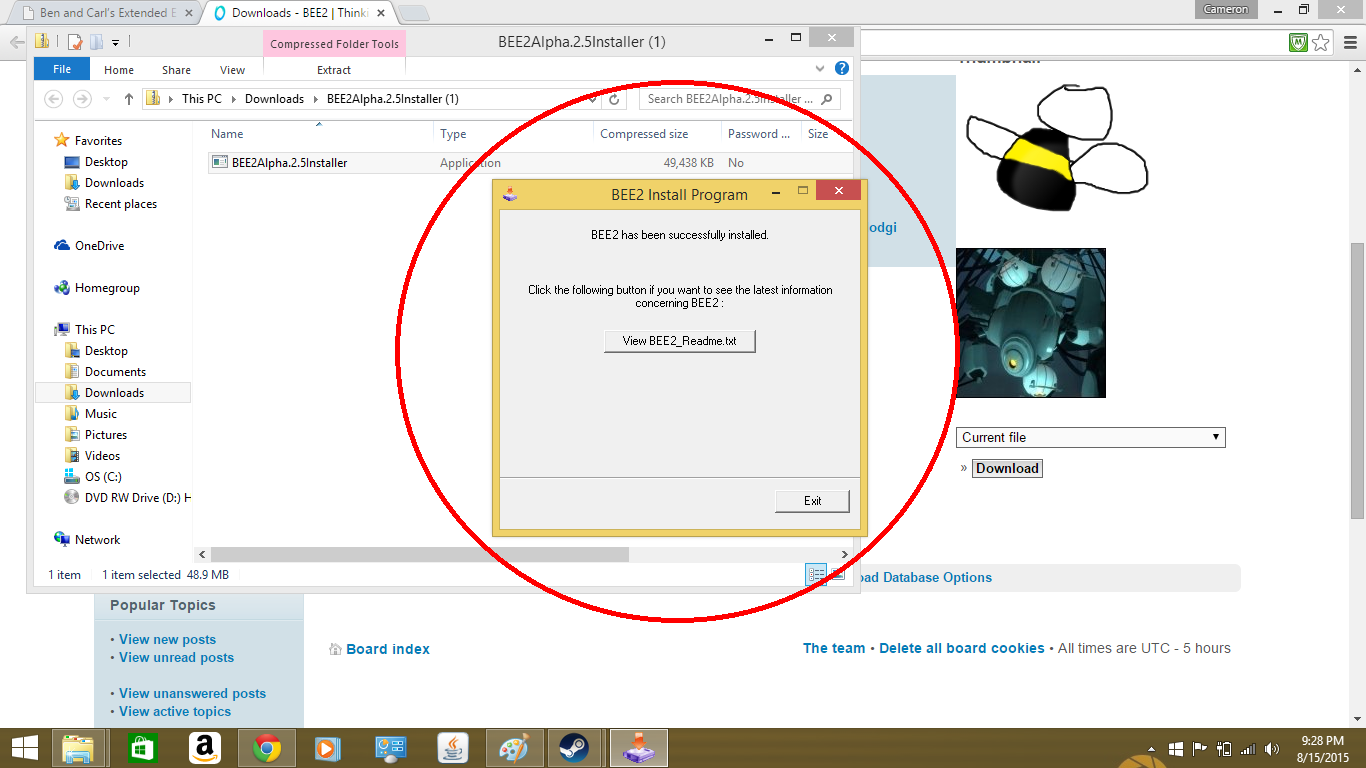The width and height of the screenshot is (1366, 768).
Task: Refresh the Explorer address bar location
Action: [616, 99]
